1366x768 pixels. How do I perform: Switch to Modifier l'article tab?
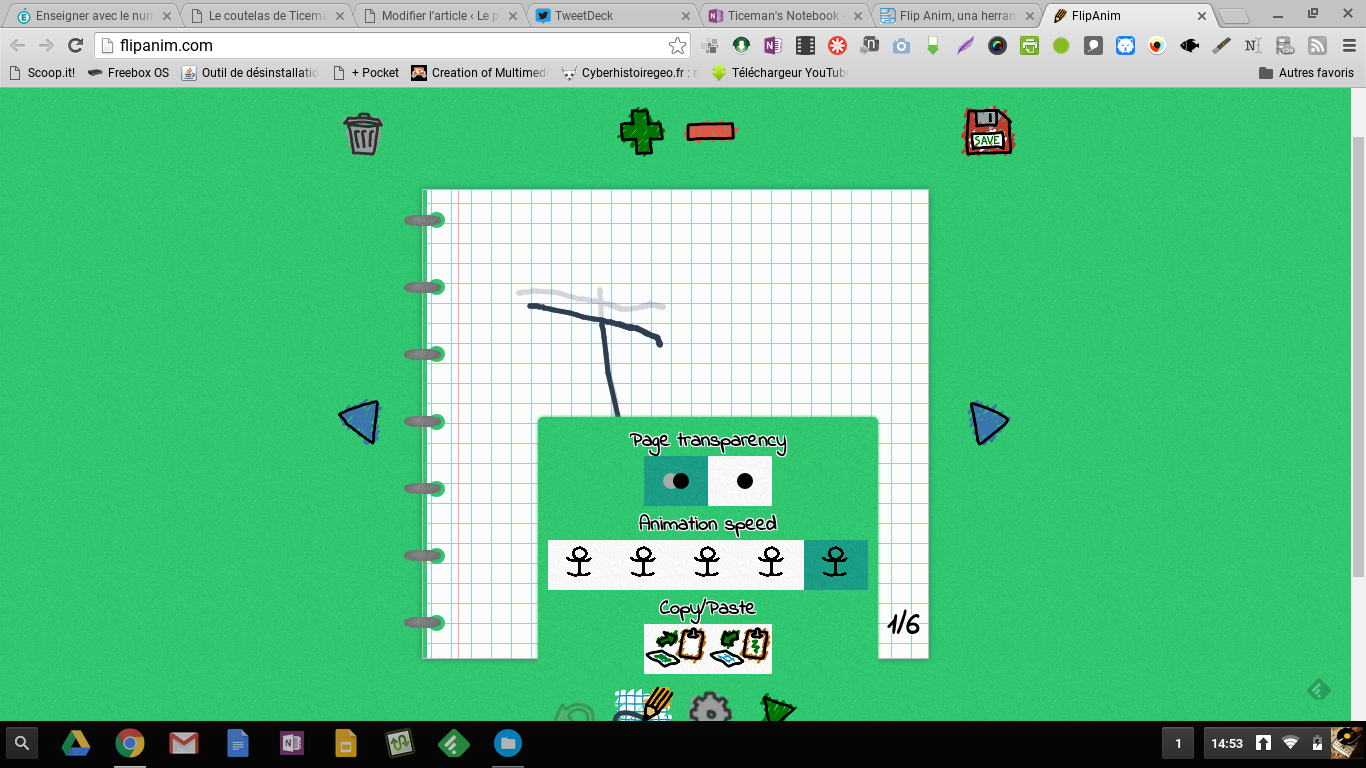click(439, 16)
